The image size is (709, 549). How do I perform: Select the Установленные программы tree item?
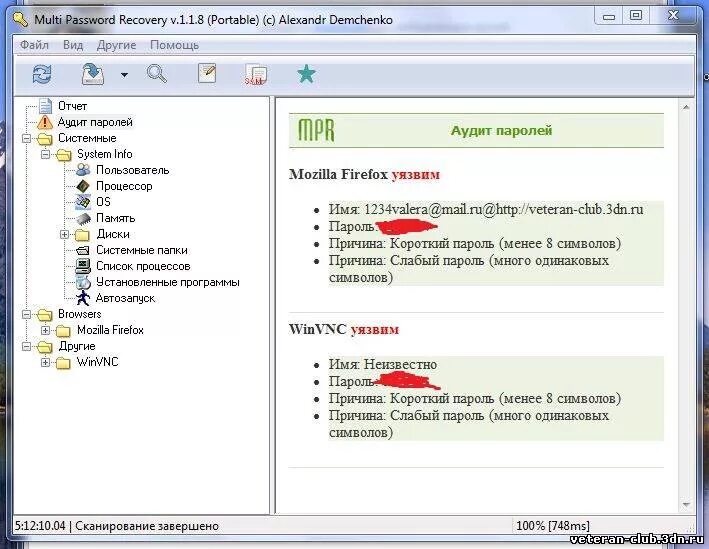pos(167,282)
